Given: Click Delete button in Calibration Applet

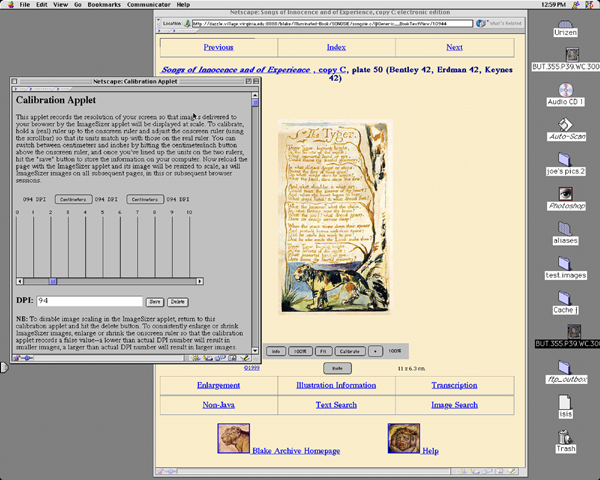Looking at the screenshot, I should (178, 302).
